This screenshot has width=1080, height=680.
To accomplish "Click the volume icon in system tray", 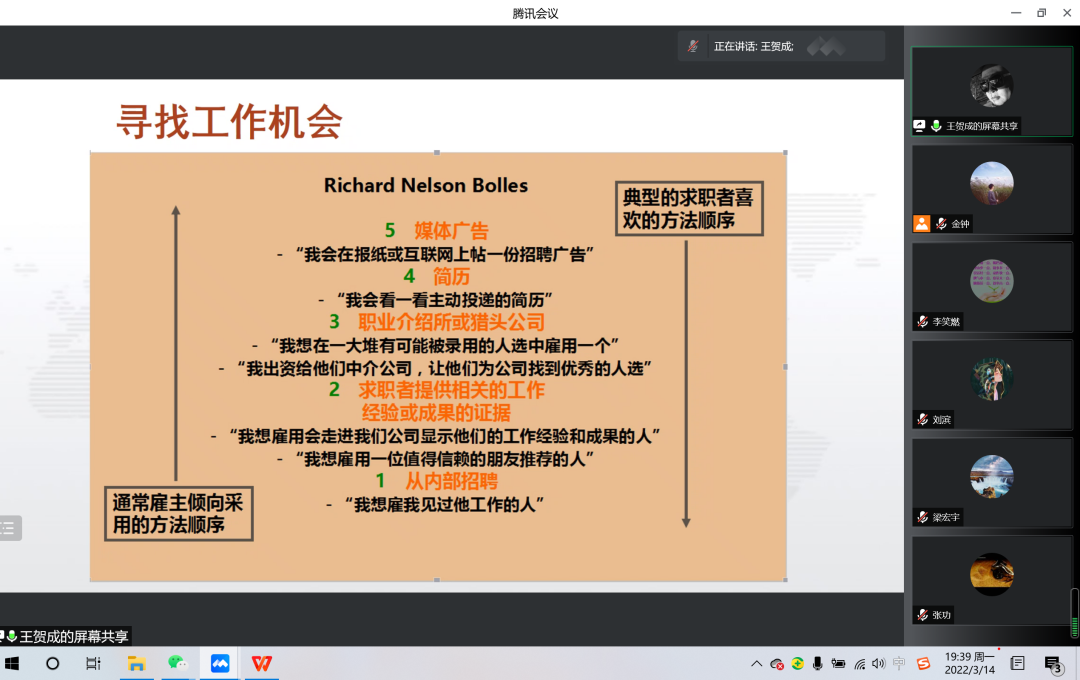I will 878,663.
